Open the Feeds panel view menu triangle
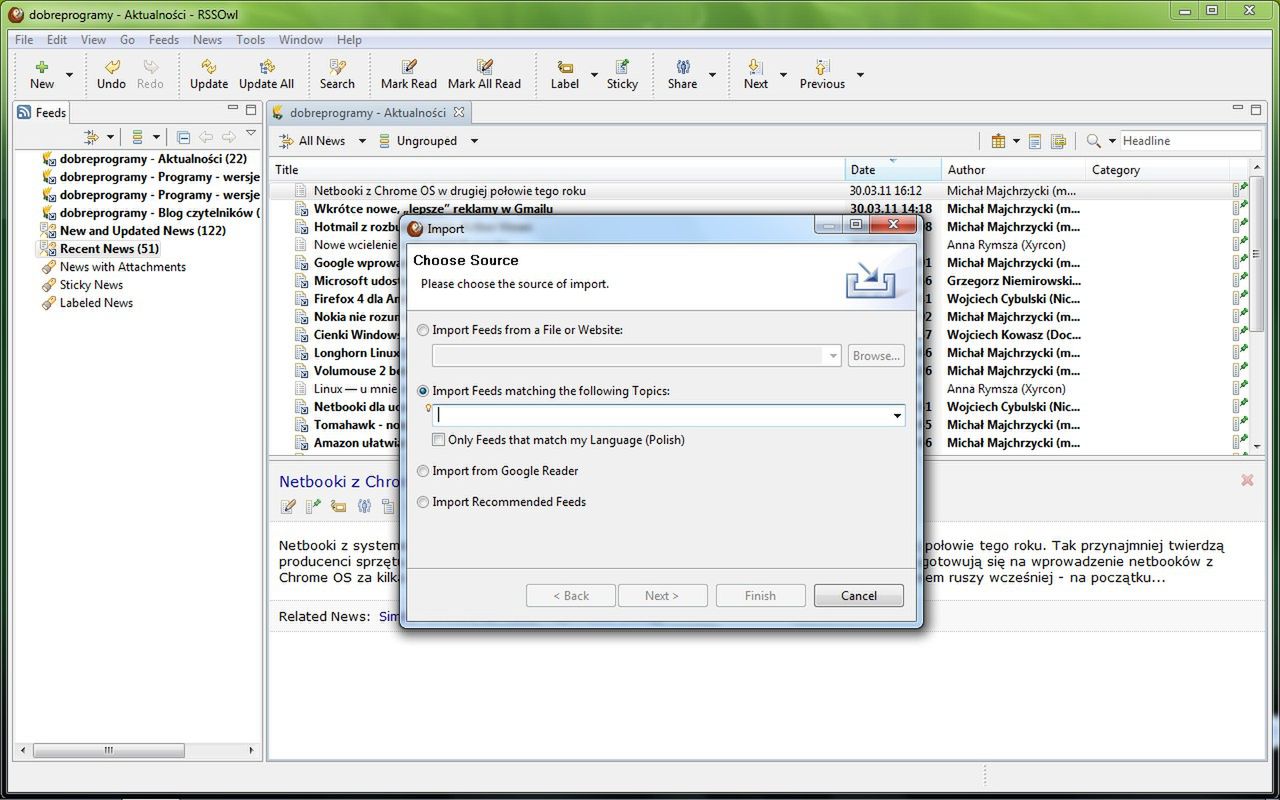 point(251,133)
